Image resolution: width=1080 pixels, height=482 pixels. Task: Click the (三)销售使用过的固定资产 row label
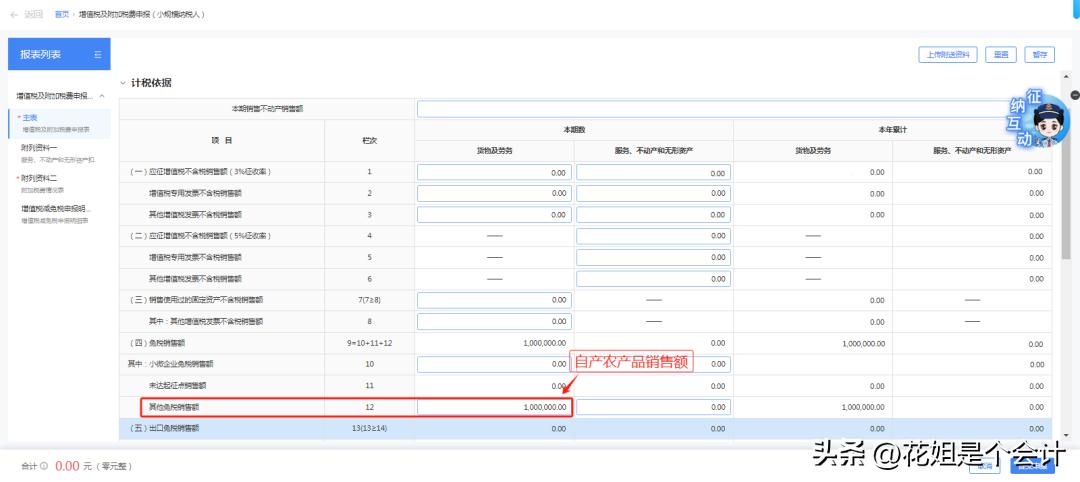coord(197,300)
